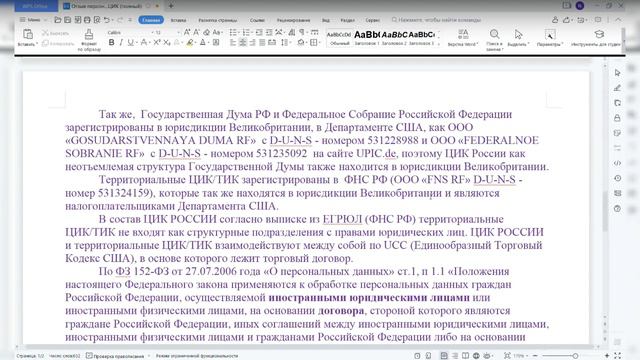Switch to web layout view in status bar

[x=476, y=356]
